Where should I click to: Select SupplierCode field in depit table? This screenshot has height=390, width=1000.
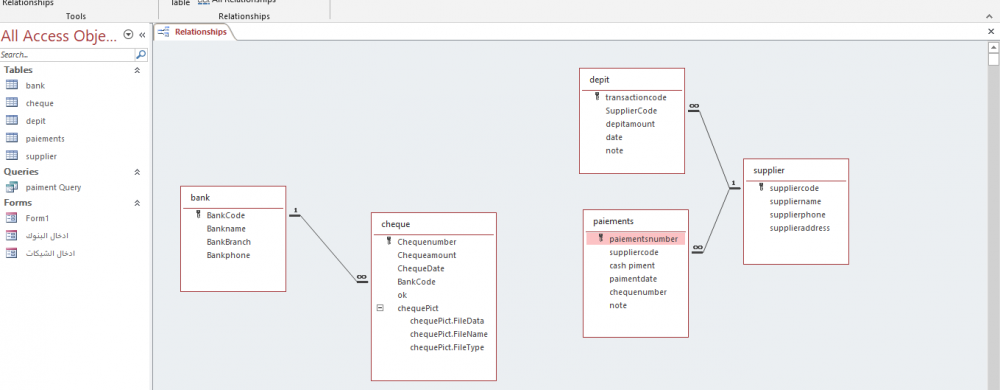[x=631, y=111]
